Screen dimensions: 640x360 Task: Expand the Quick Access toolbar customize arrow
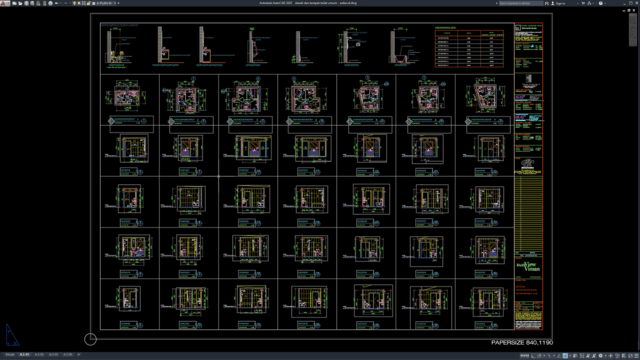pyautogui.click(x=118, y=3)
